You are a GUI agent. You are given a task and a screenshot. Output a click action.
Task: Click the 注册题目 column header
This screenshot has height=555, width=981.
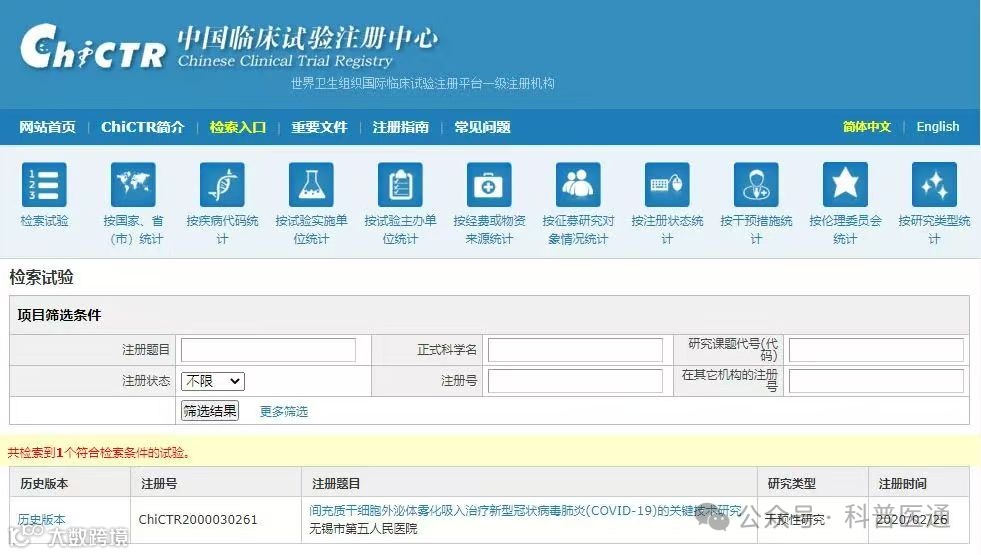pos(336,484)
